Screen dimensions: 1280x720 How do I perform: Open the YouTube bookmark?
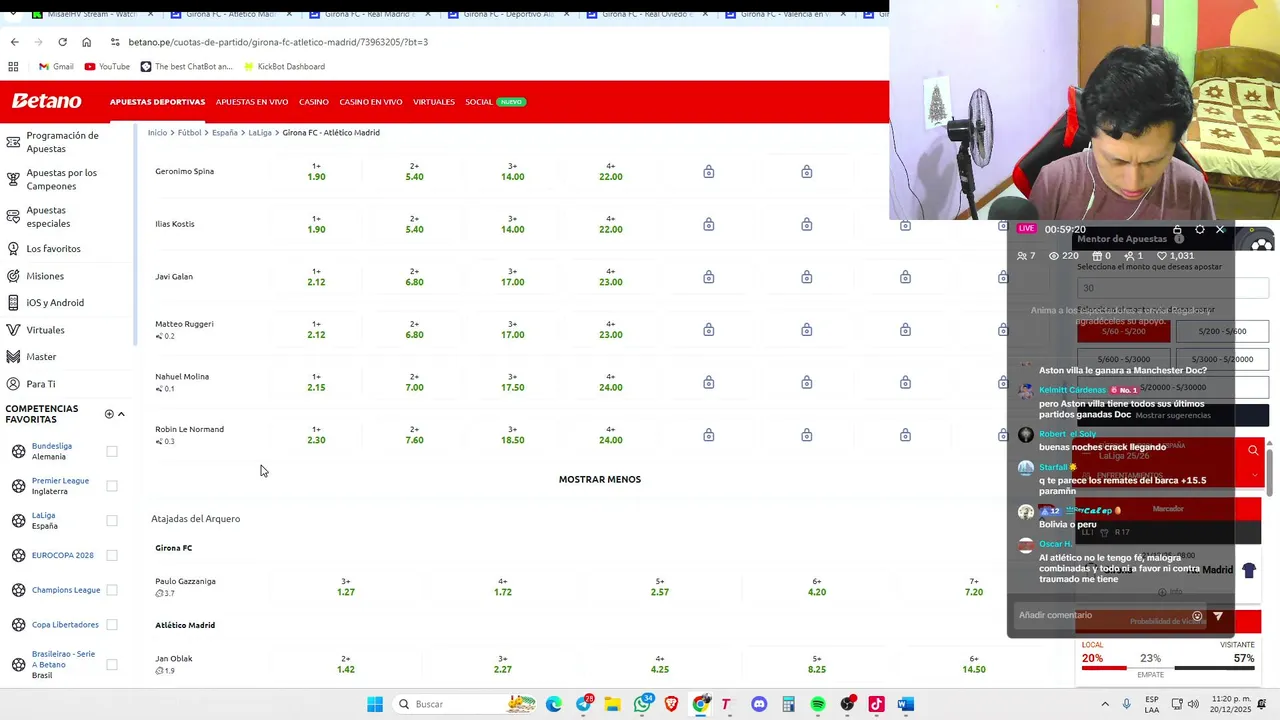point(107,67)
